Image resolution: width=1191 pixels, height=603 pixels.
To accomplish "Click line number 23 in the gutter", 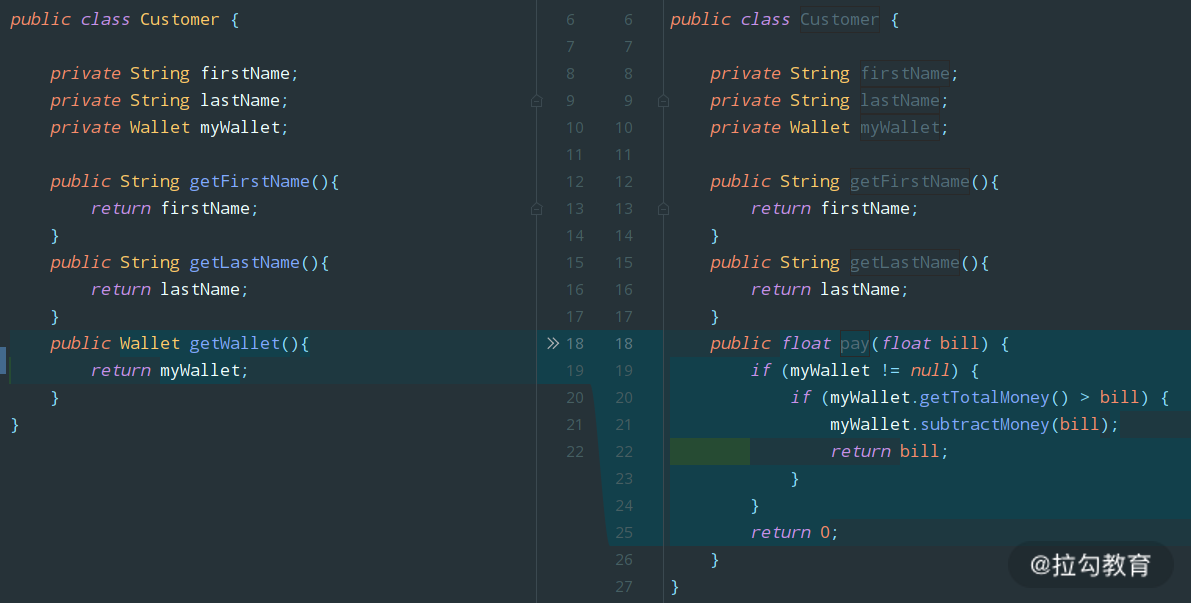I will [624, 478].
